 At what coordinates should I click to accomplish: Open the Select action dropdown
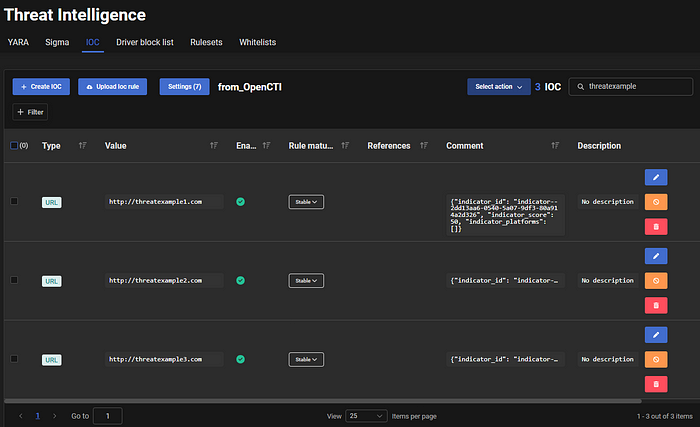[498, 87]
